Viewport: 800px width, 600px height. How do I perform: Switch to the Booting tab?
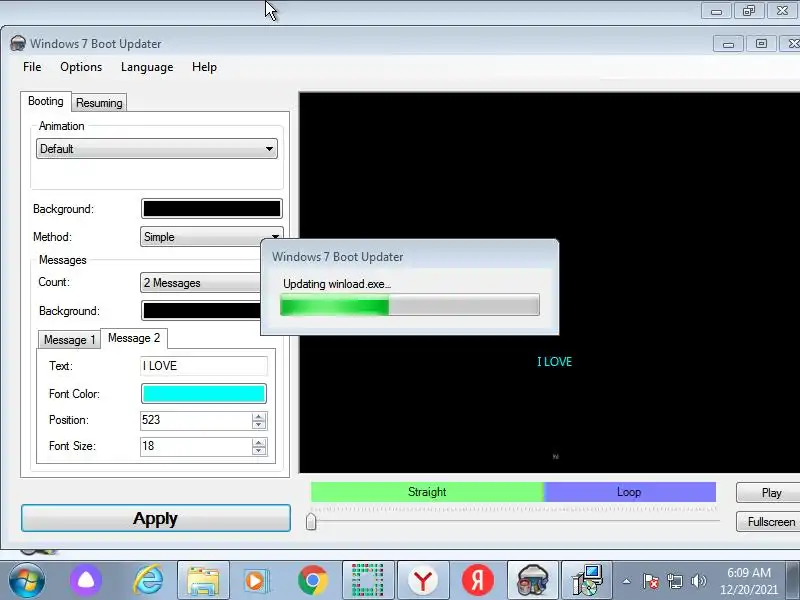46,101
